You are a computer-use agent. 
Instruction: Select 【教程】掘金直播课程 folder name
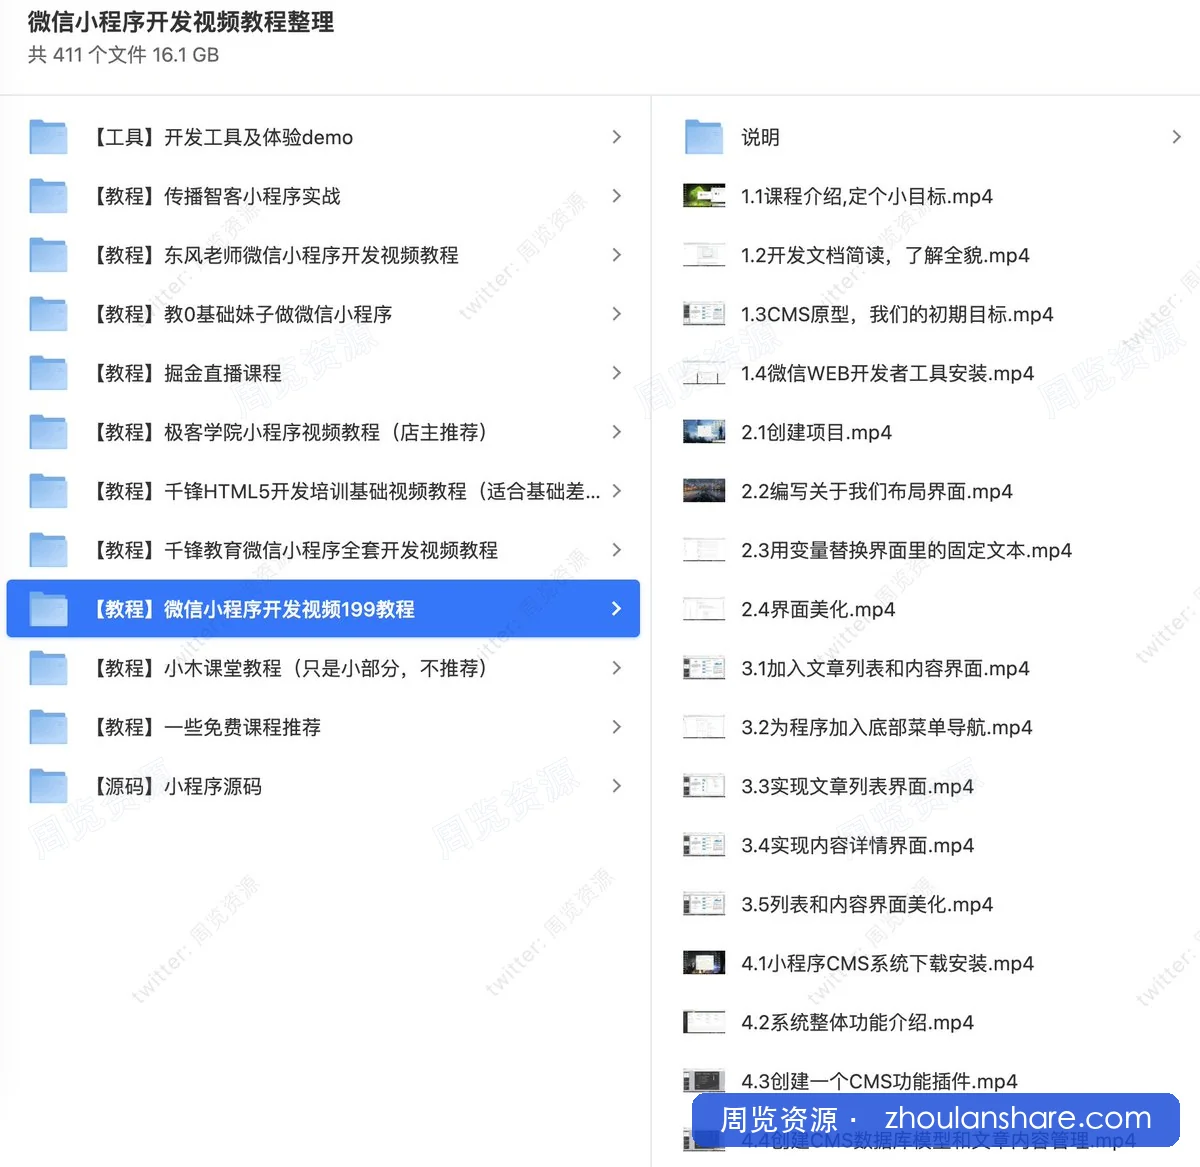click(x=186, y=373)
